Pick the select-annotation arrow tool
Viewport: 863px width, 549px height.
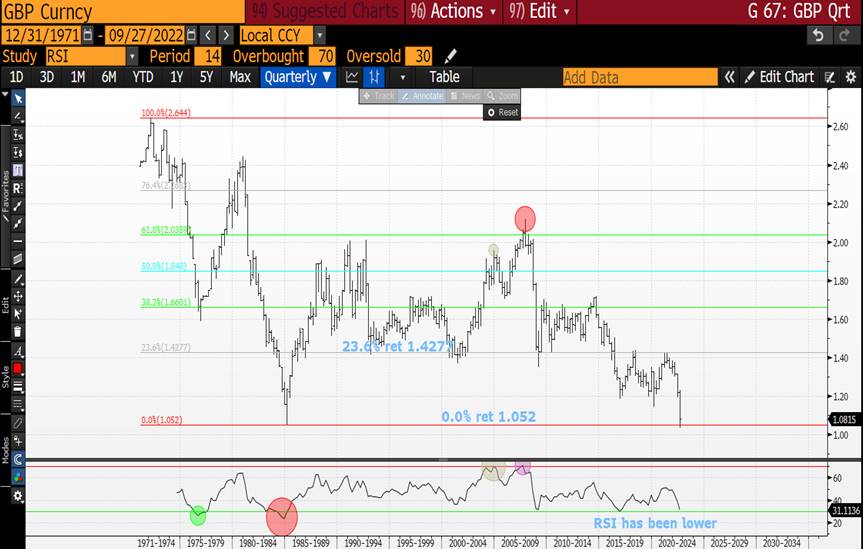(x=18, y=314)
